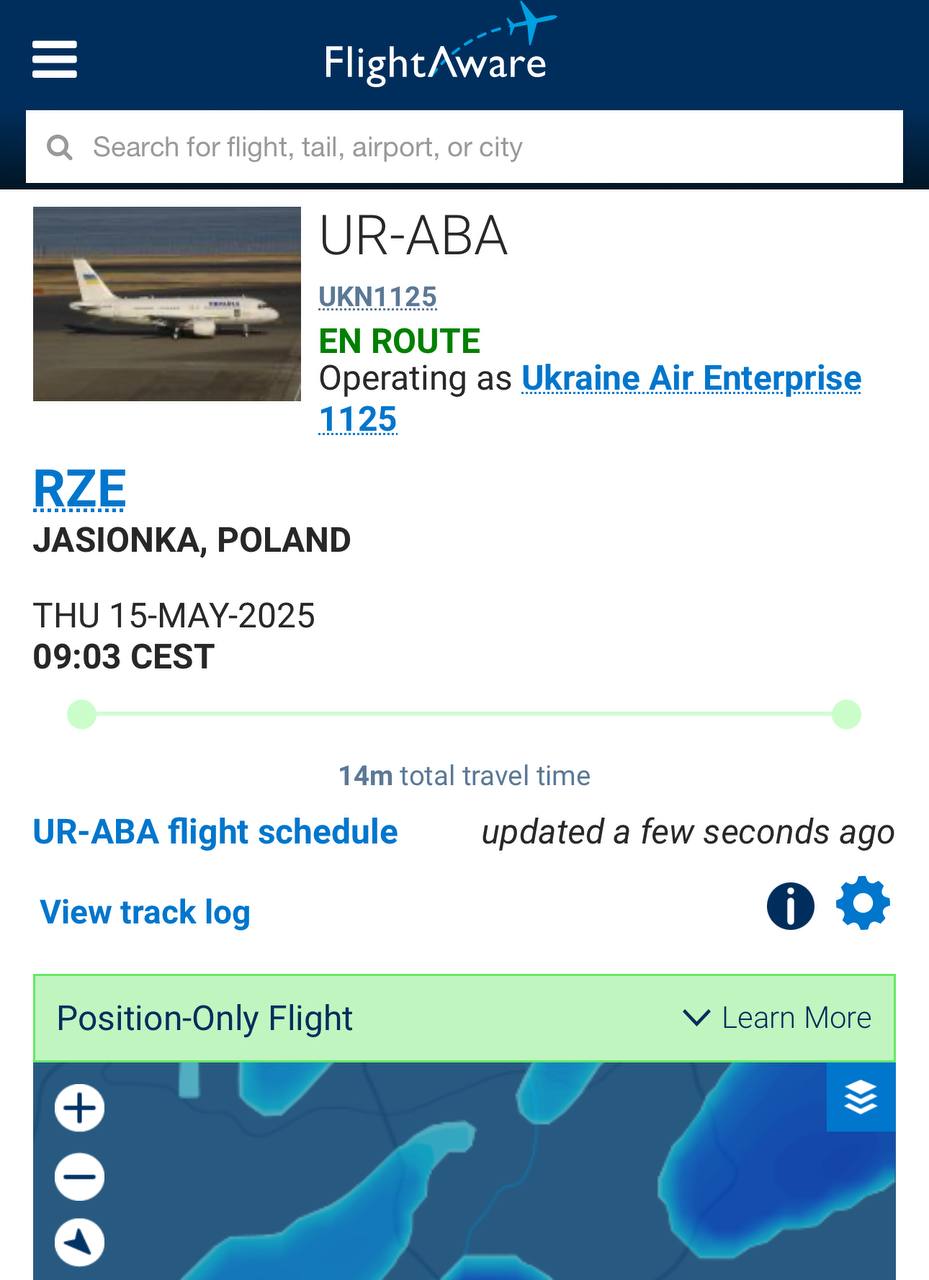Click the search magnifier icon
The width and height of the screenshot is (929, 1280).
click(x=60, y=148)
